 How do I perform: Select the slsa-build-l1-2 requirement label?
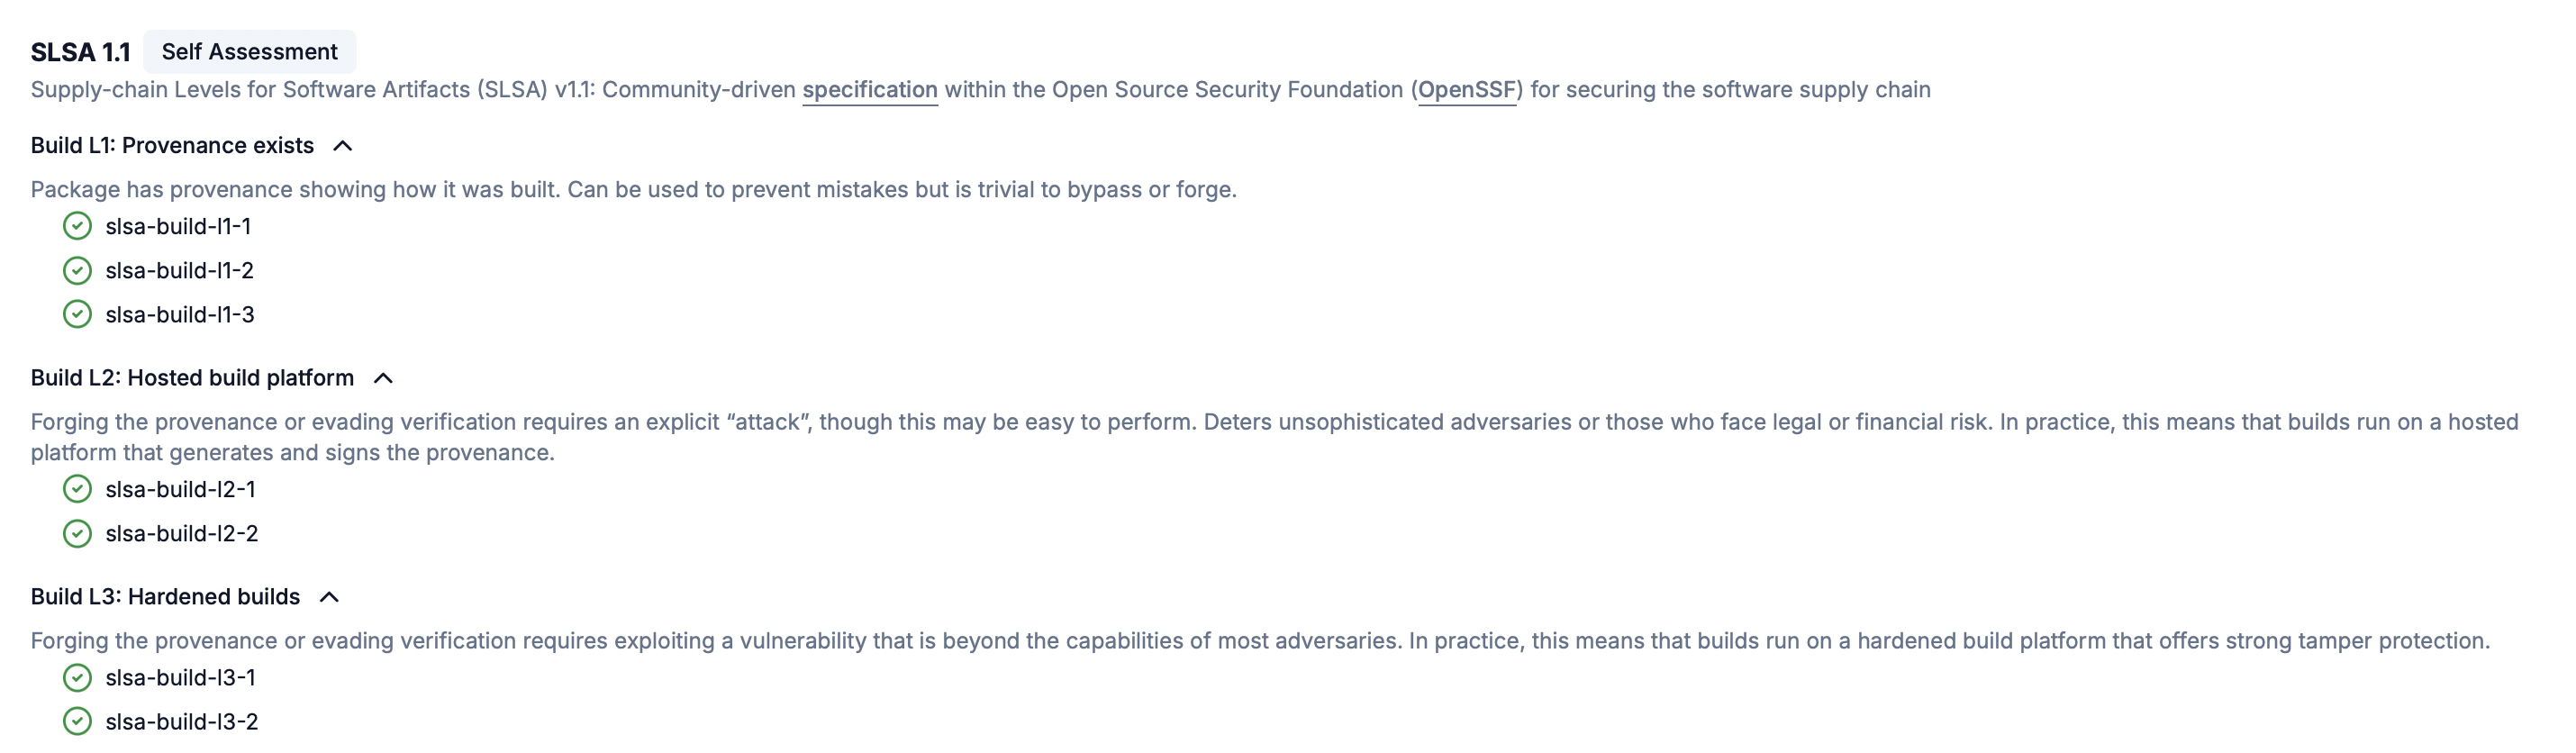(x=179, y=270)
